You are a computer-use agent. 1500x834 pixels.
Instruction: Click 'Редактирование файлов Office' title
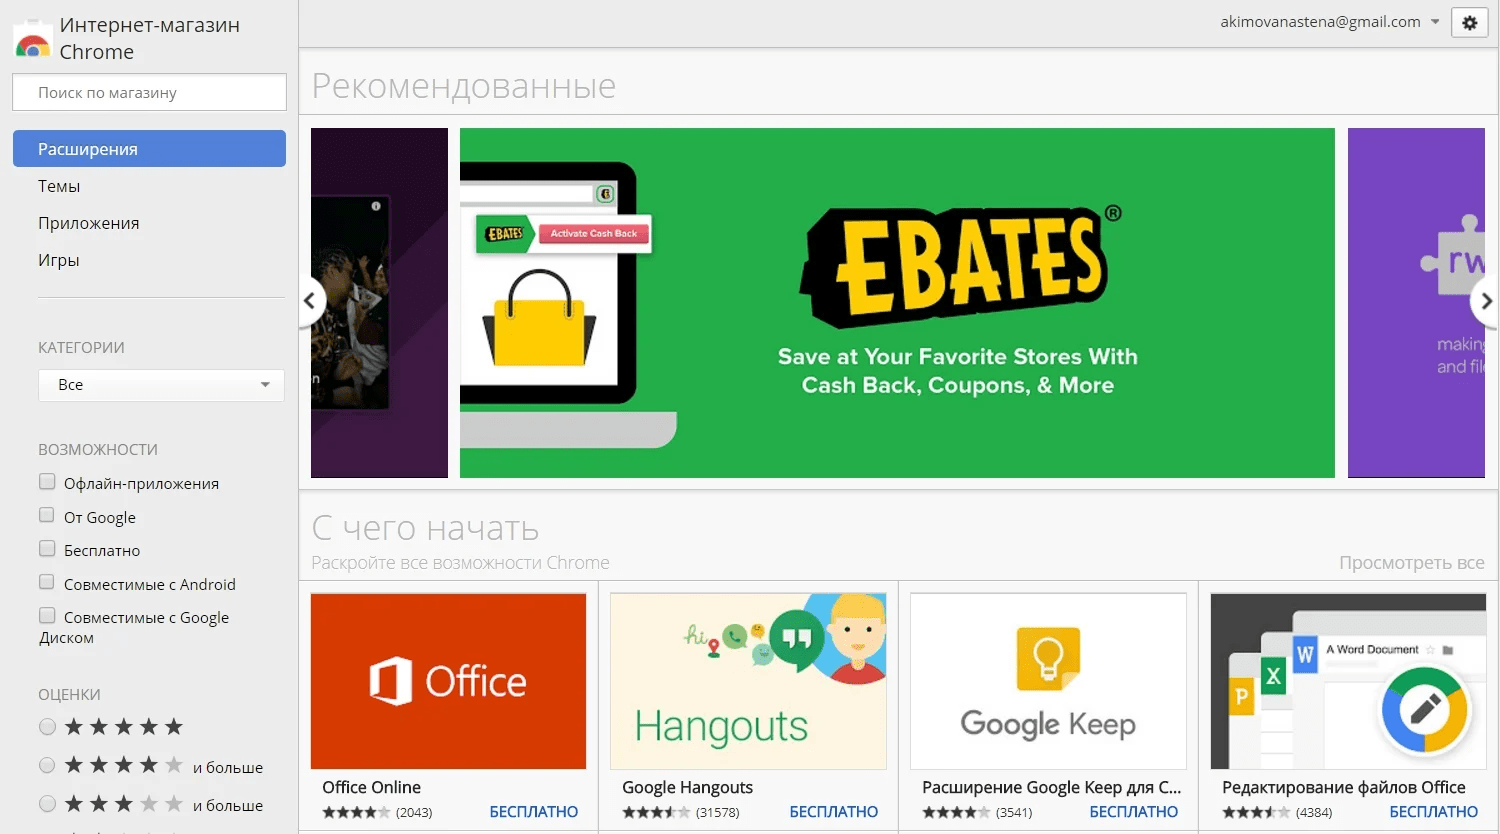1343,788
